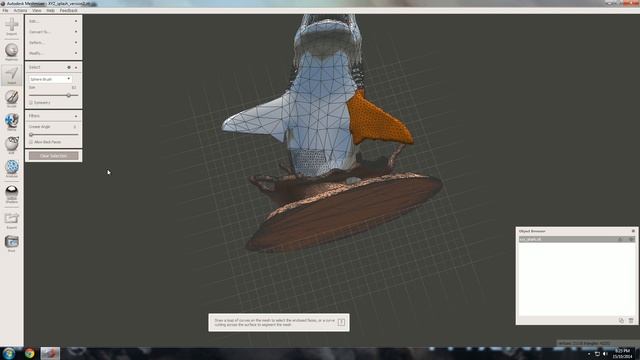Viewport: 640px width, 360px height.
Task: Expand the Modify submenu
Action: click(53, 53)
